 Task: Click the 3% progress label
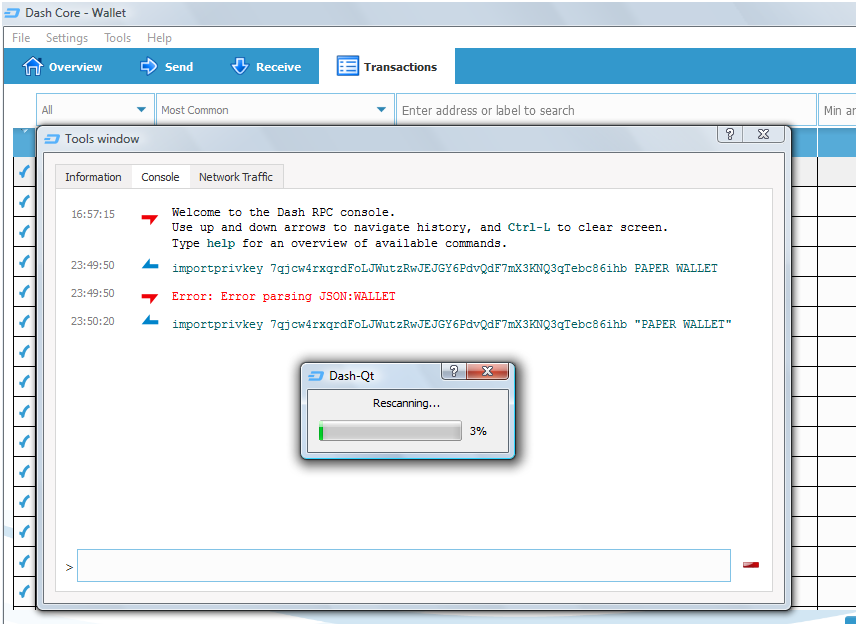click(x=478, y=431)
